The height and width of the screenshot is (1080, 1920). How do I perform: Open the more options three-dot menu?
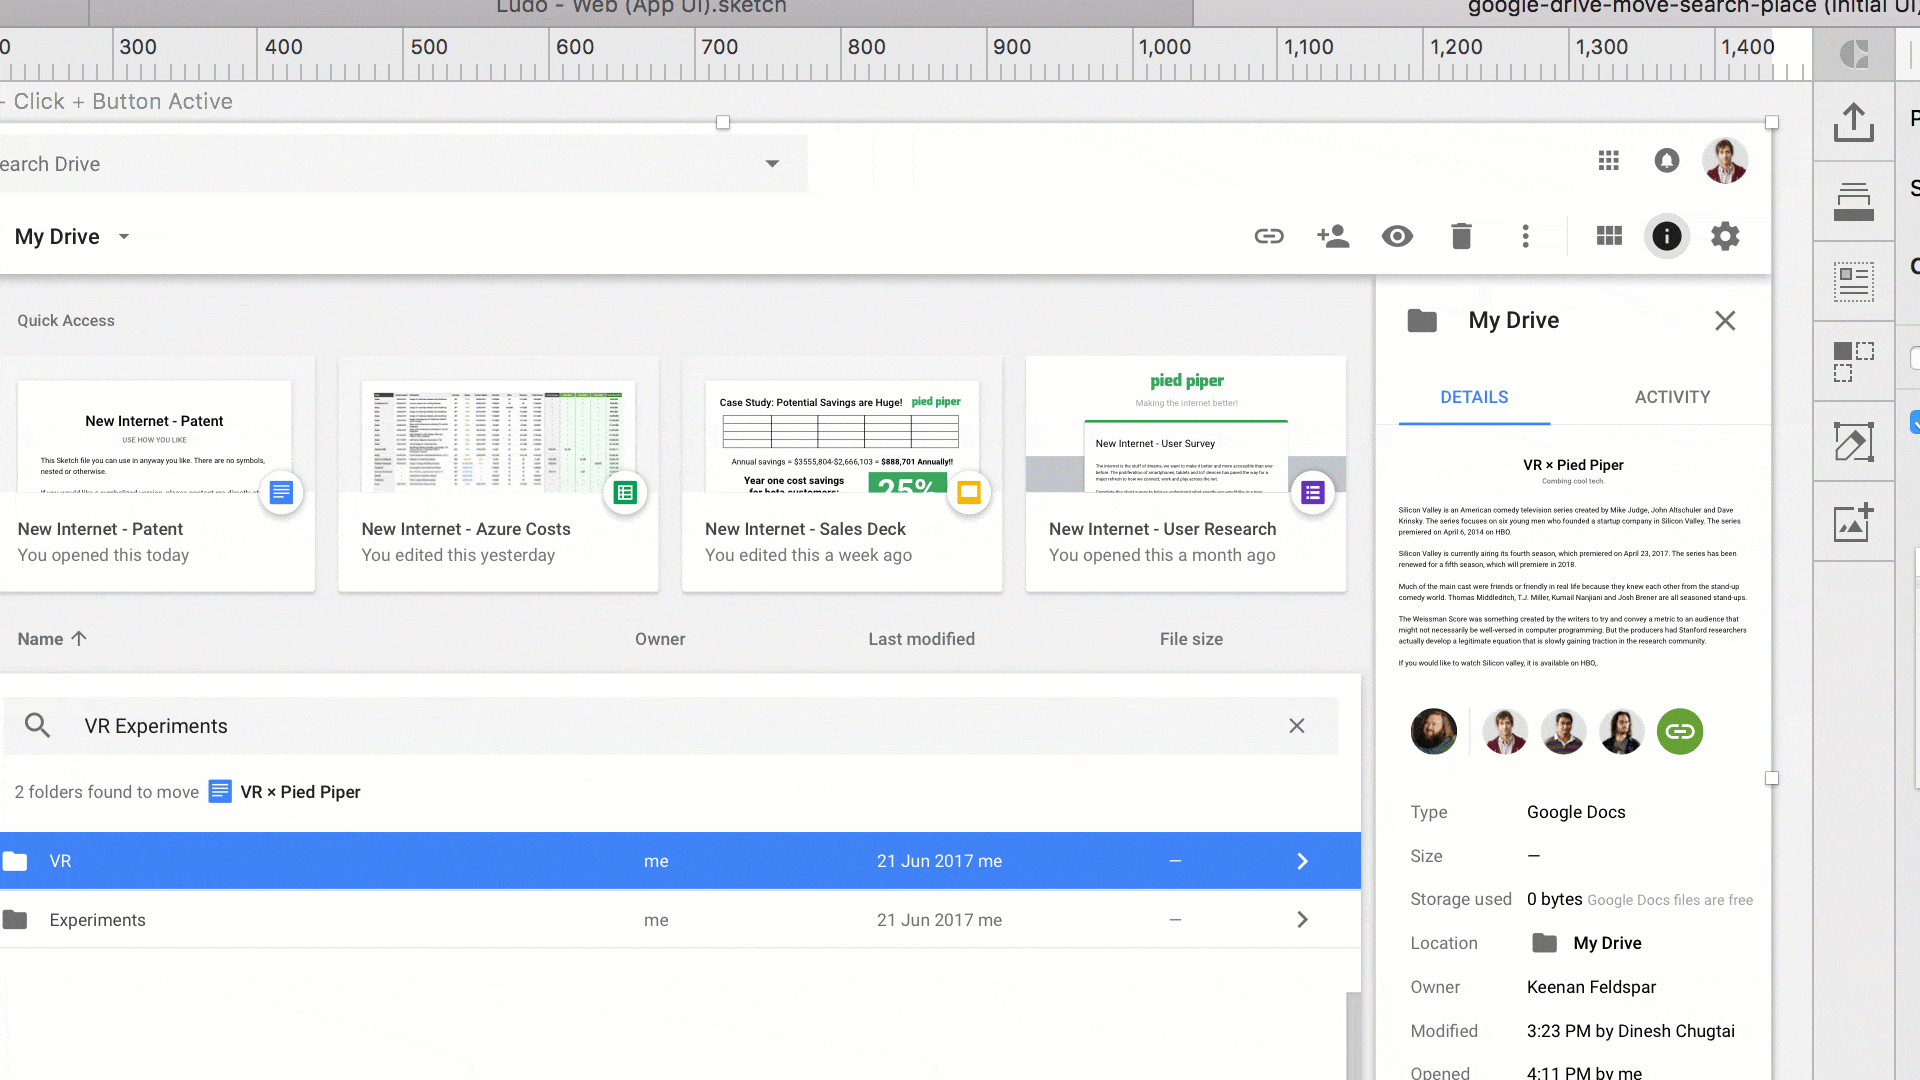click(x=1525, y=236)
